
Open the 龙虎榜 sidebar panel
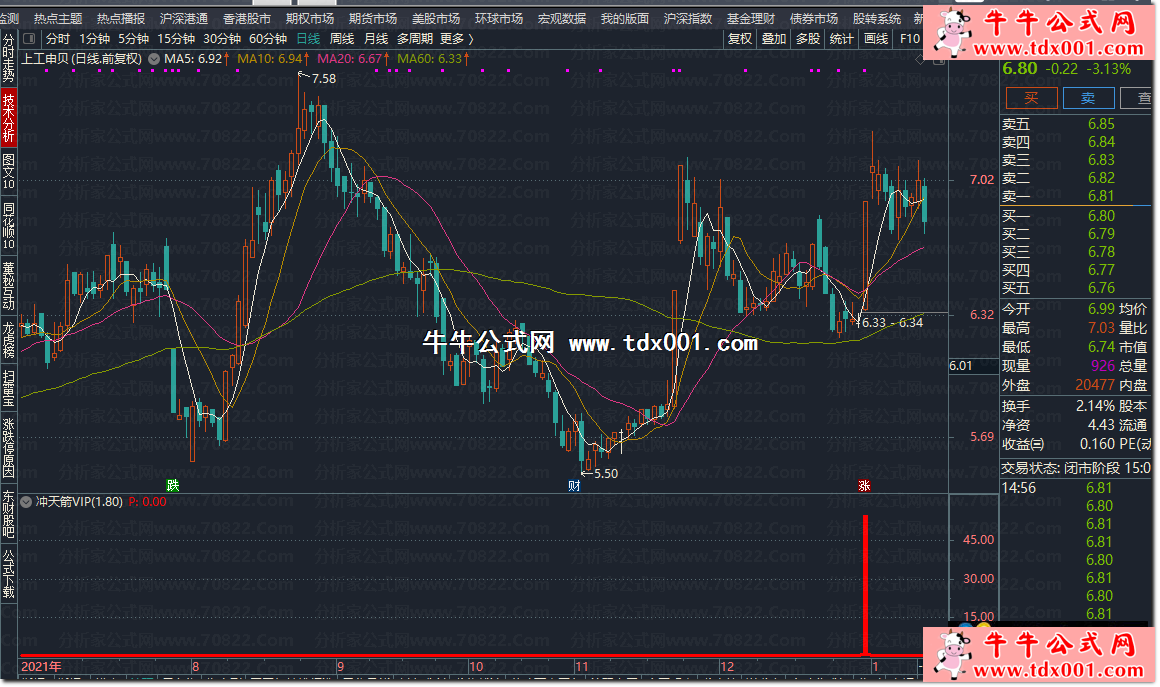[x=9, y=341]
